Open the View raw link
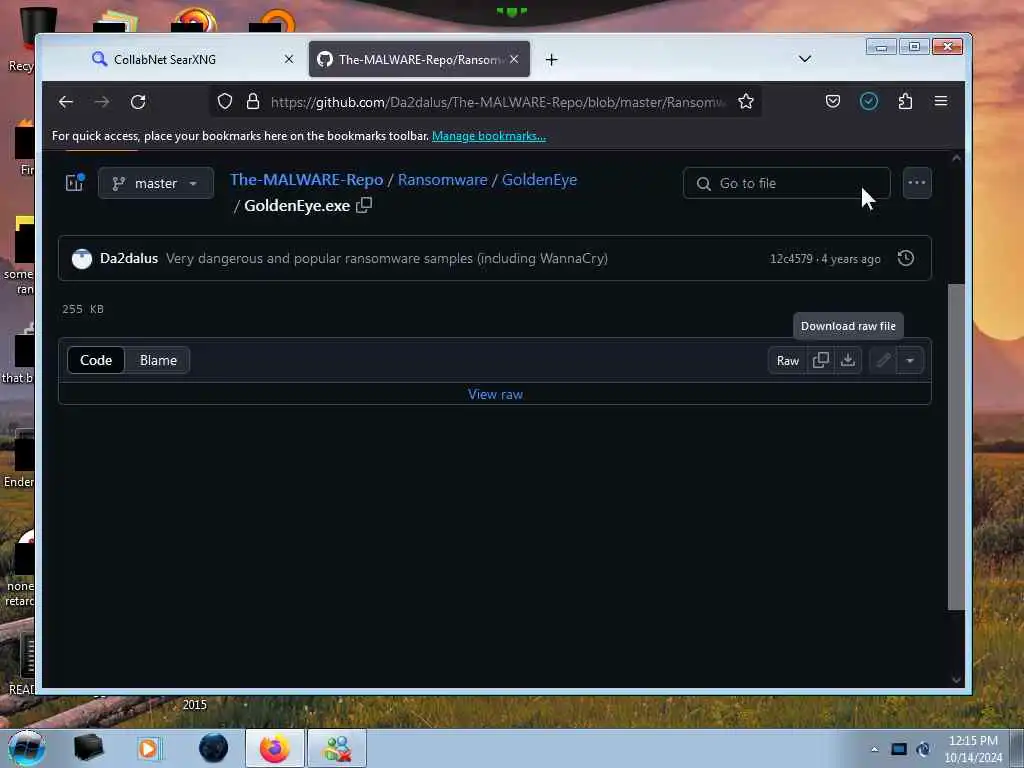 495,394
